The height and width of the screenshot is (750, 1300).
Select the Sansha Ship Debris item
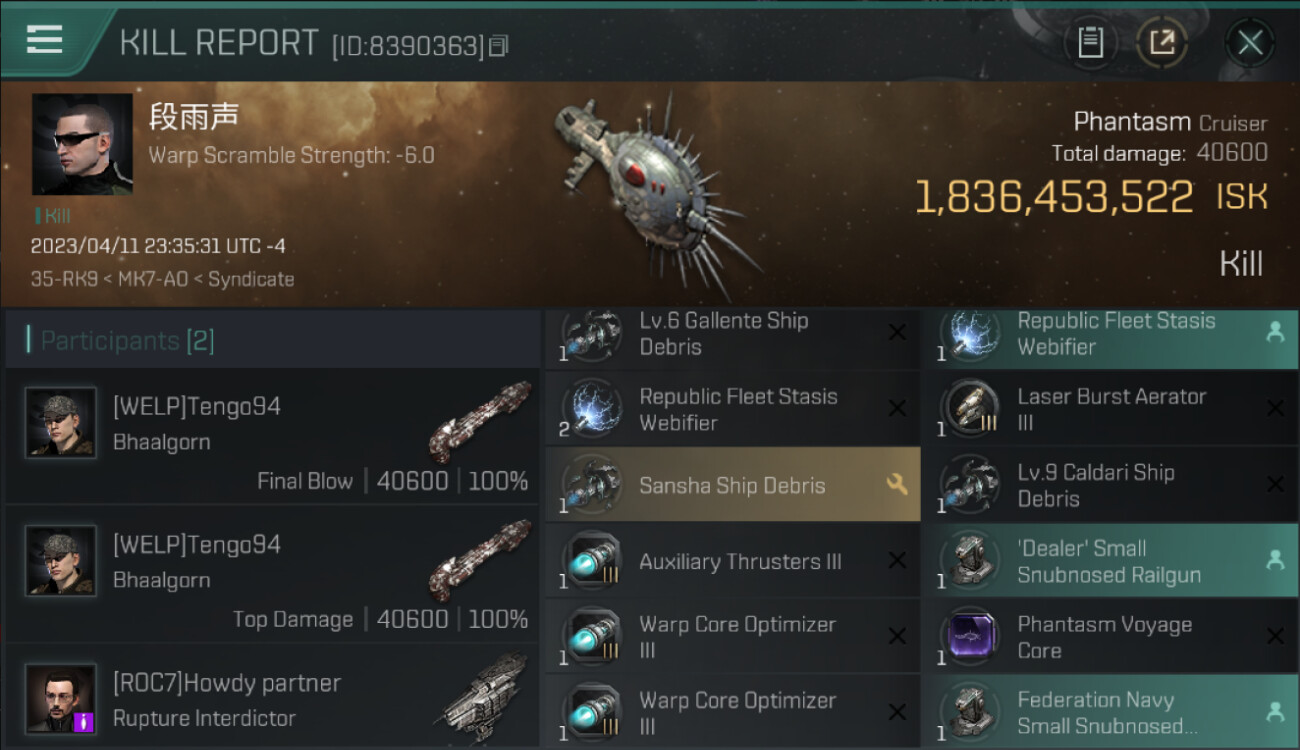click(732, 485)
